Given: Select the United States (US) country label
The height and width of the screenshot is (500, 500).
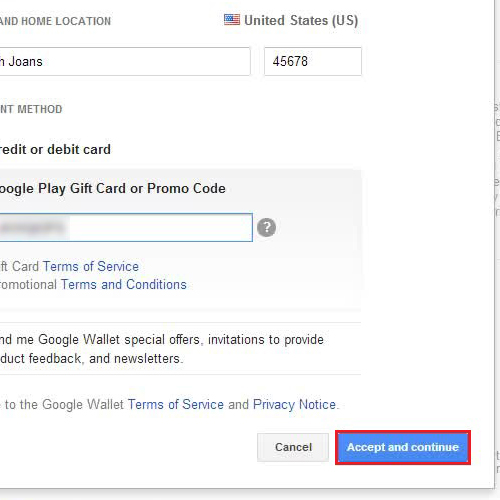Looking at the screenshot, I should tap(301, 20).
